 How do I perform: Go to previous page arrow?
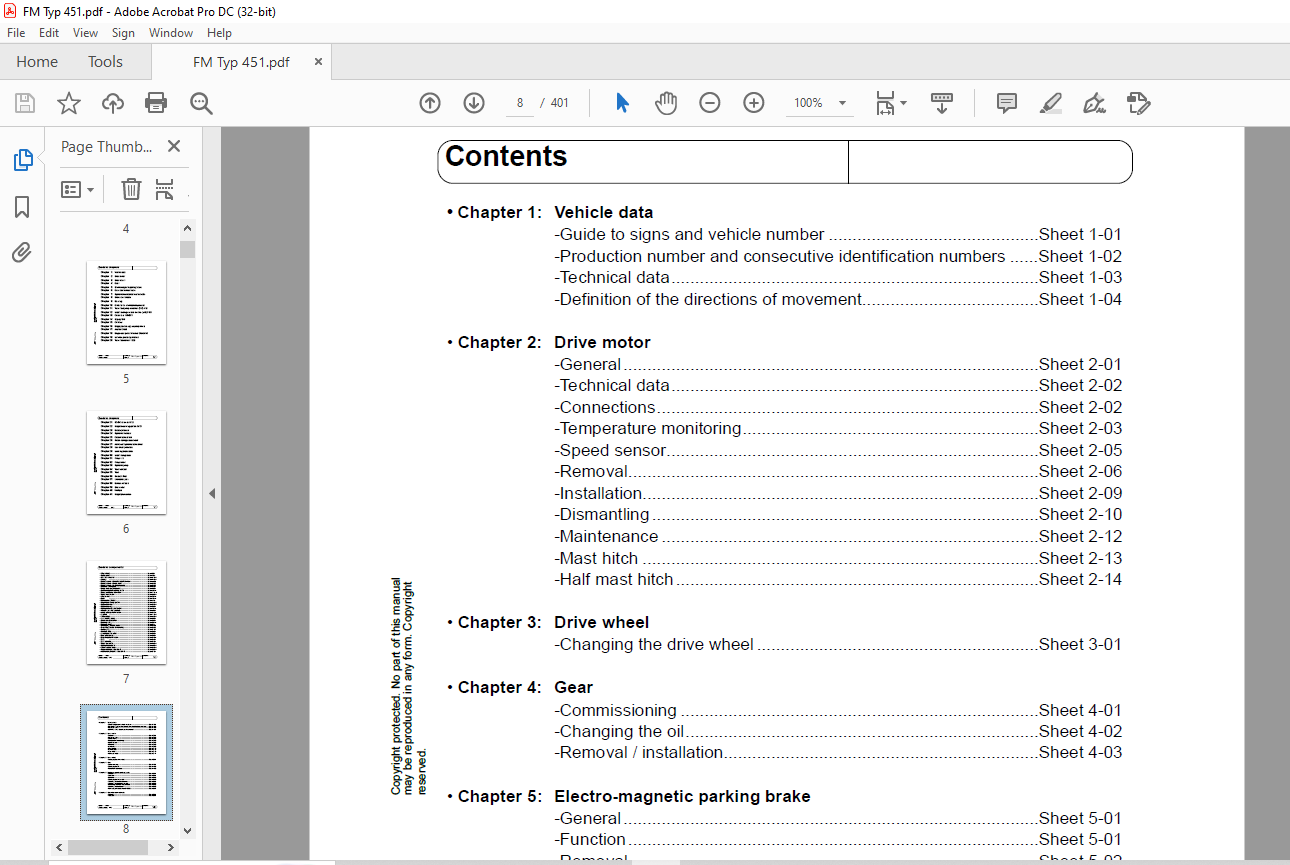point(430,103)
